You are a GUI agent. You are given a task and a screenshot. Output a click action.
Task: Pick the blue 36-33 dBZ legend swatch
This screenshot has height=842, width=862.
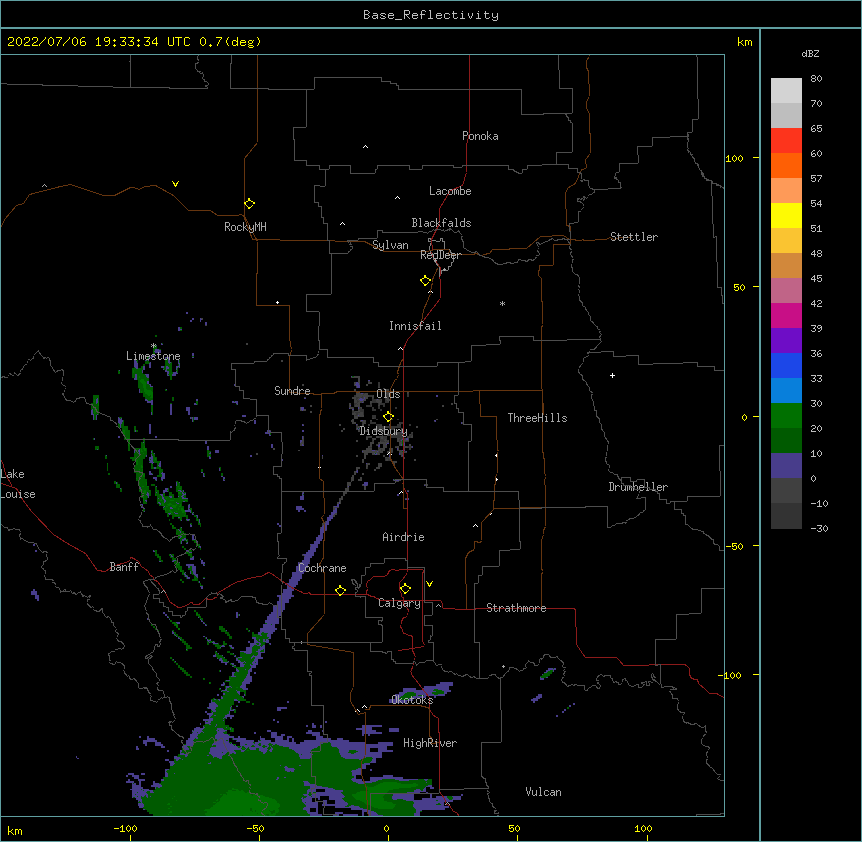coord(786,365)
